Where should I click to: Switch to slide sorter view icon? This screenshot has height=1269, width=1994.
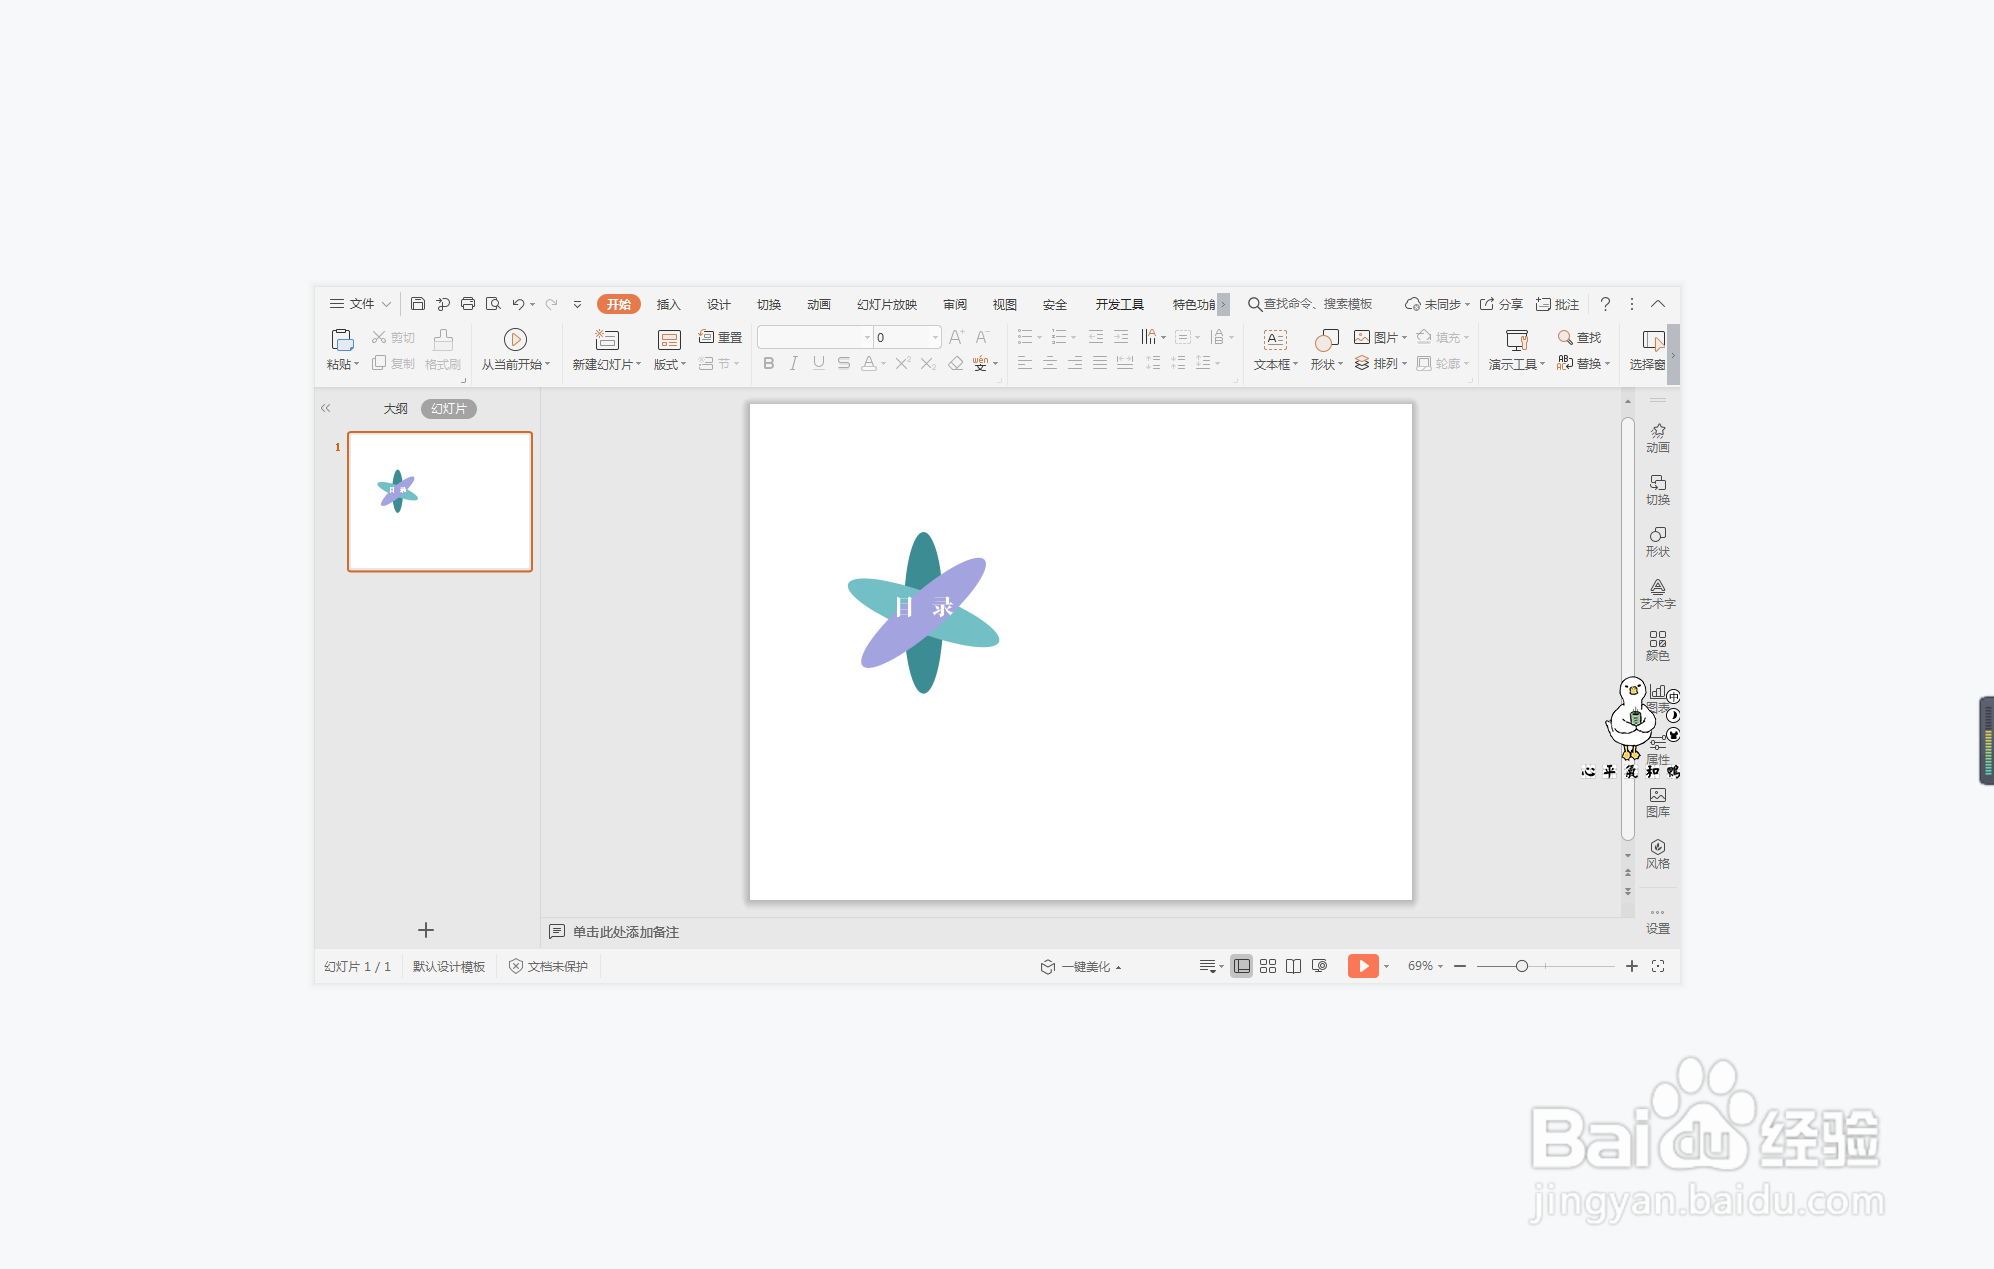(1268, 966)
